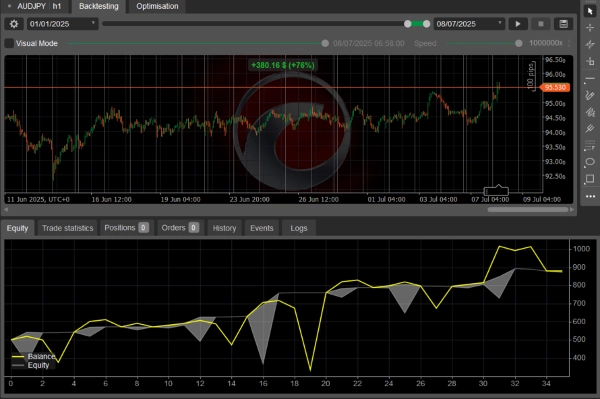Select the equidistant channel tool
The image size is (600, 399).
click(590, 112)
